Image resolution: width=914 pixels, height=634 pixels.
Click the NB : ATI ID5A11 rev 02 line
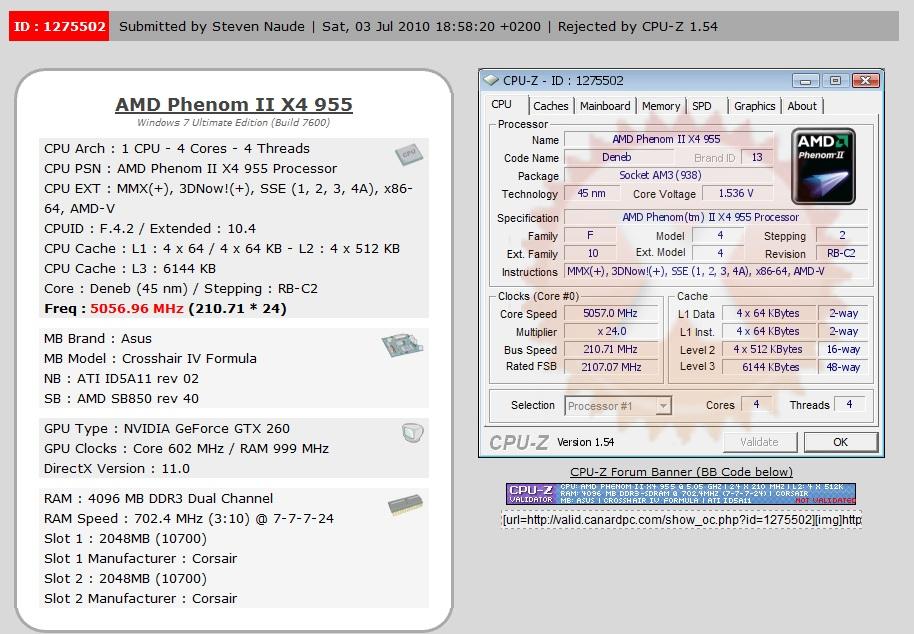[121, 379]
